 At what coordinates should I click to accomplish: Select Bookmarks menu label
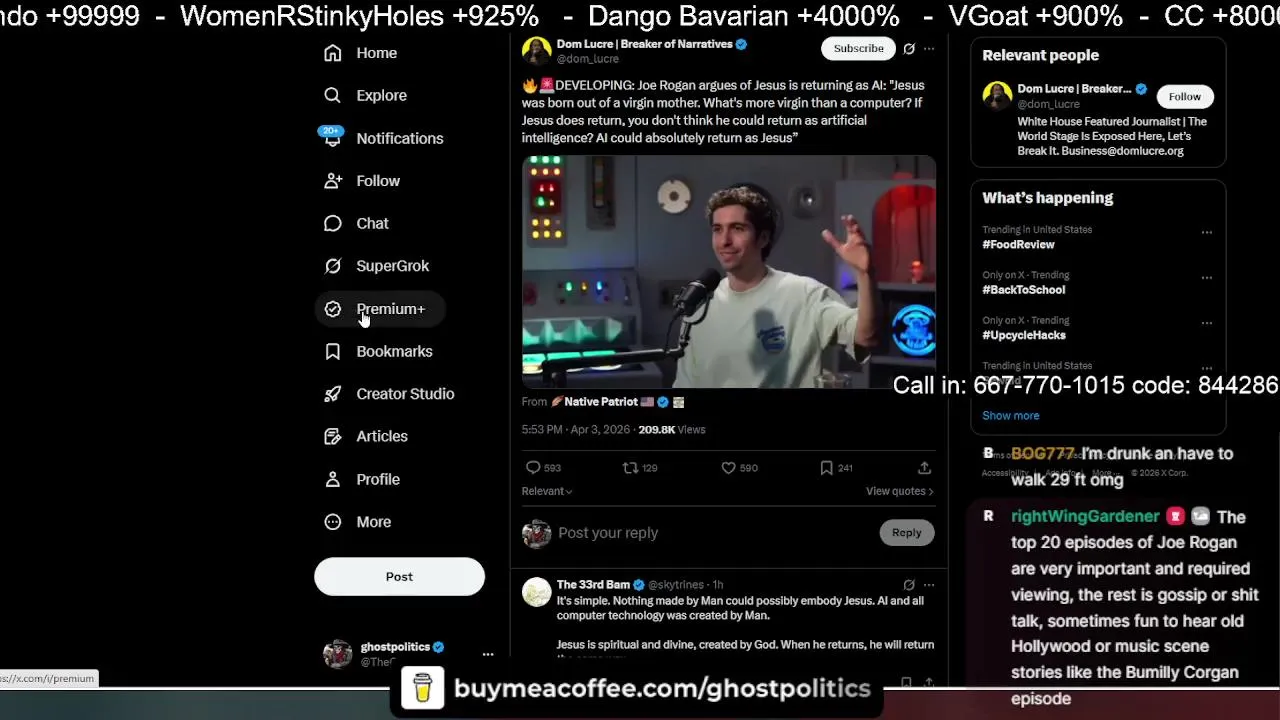(x=394, y=351)
